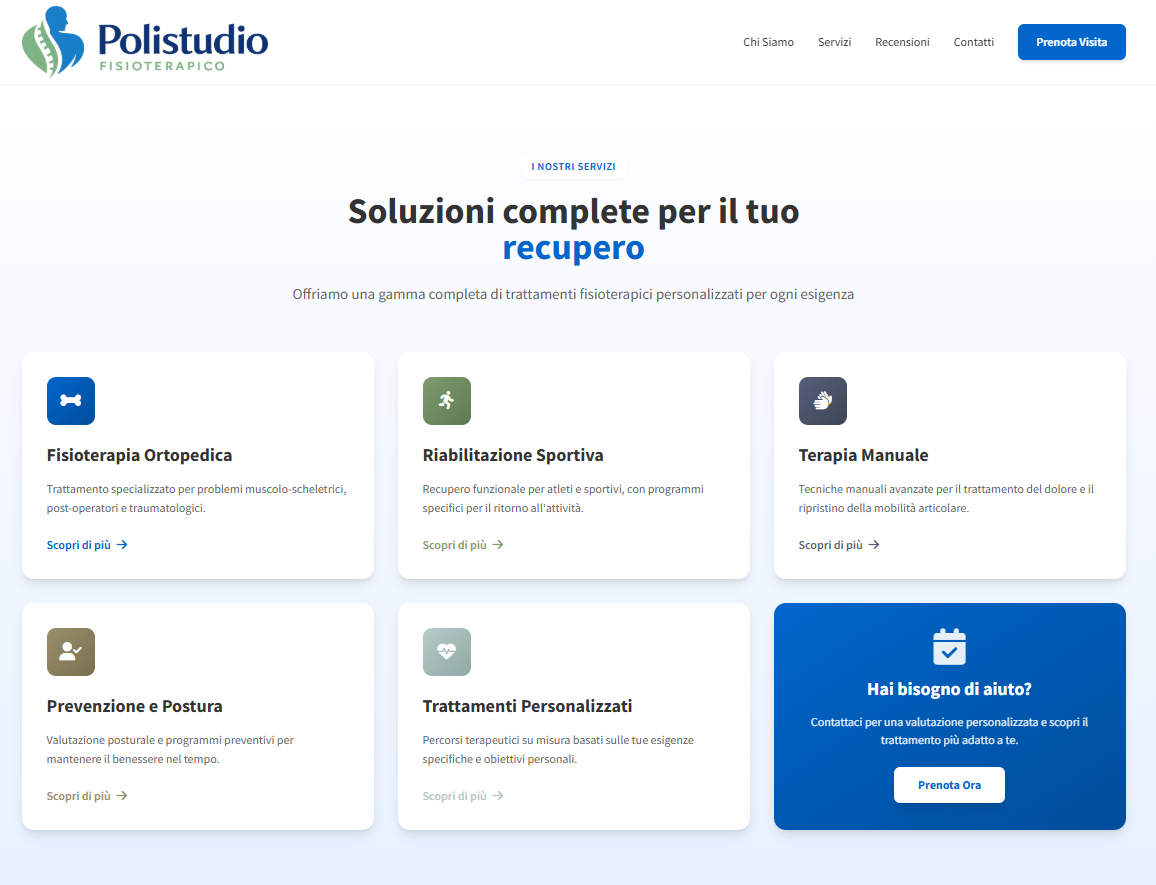Open the Chi Siamo menu item
The image size is (1156, 885).
[768, 42]
